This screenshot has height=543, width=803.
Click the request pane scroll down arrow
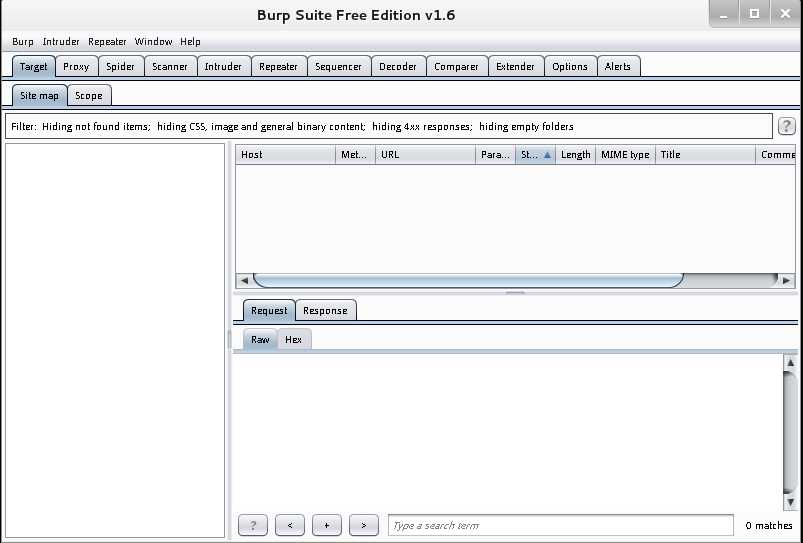coord(790,502)
